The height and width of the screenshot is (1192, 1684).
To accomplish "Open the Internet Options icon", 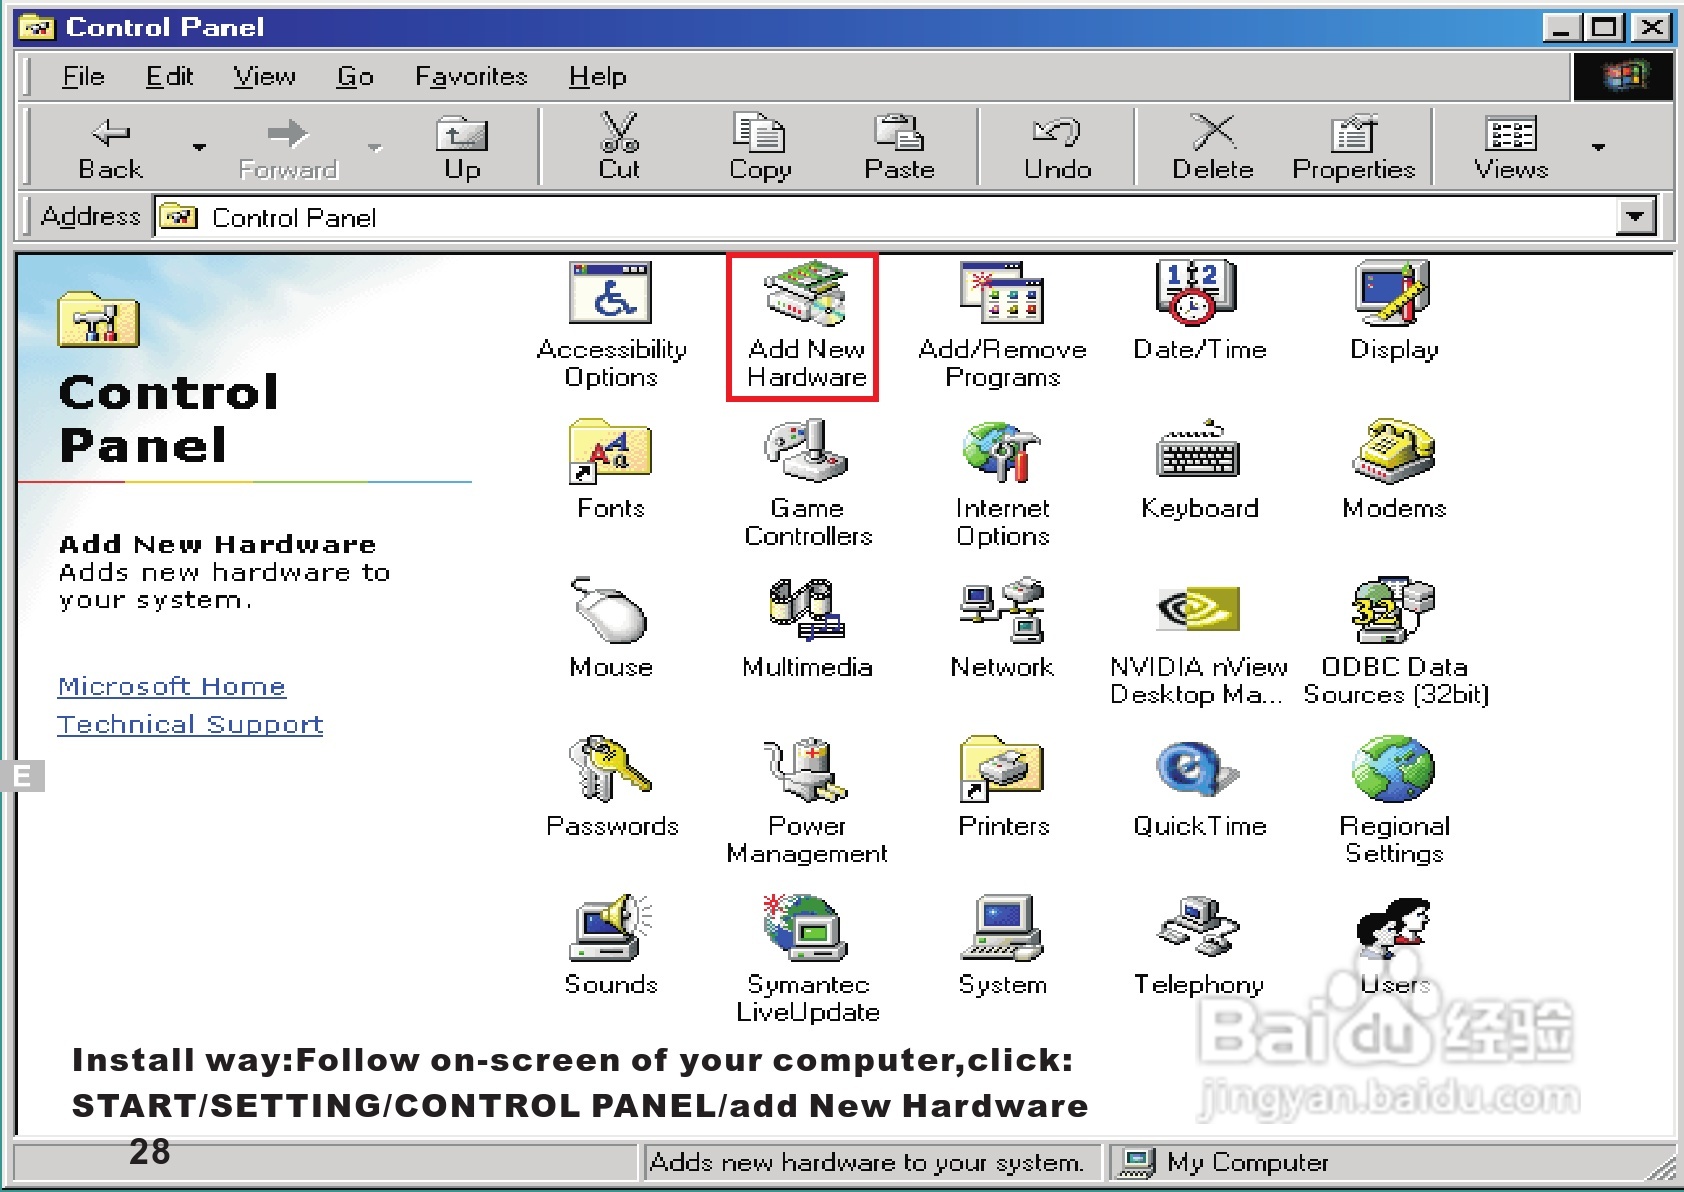I will [1001, 451].
